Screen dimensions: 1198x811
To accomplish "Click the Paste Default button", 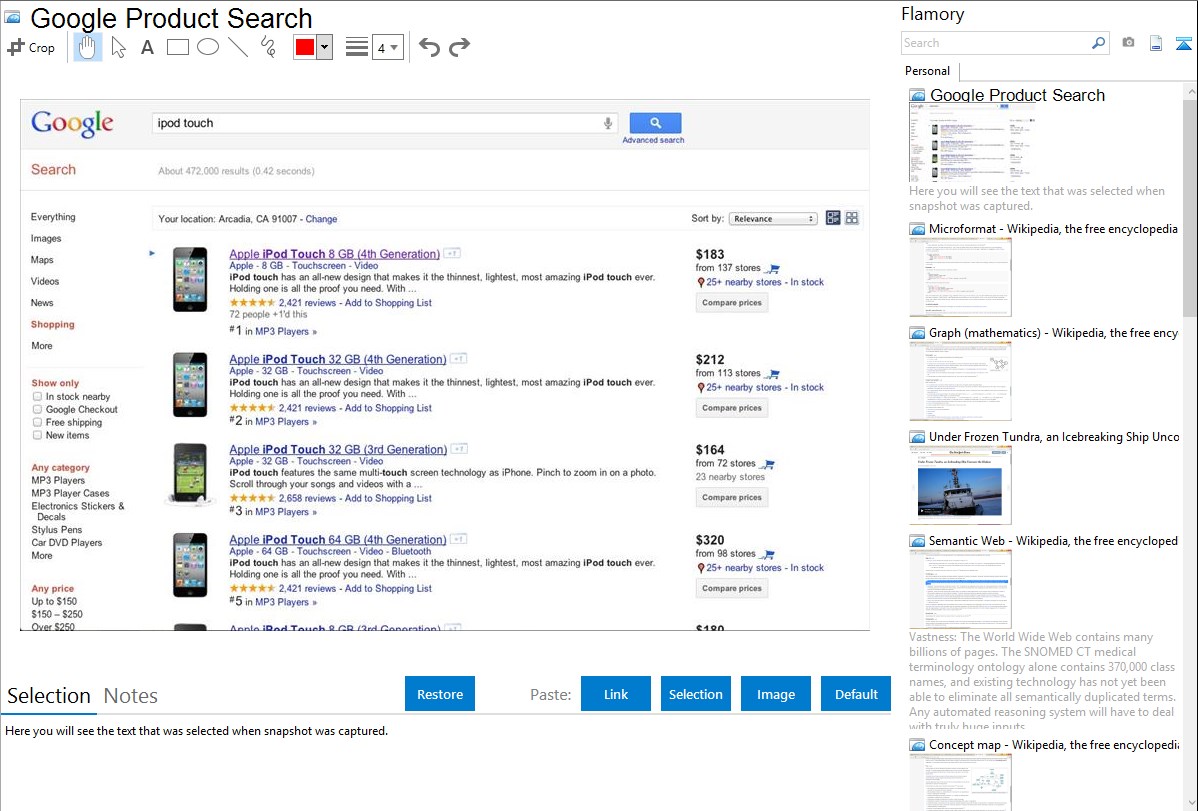I will [856, 694].
